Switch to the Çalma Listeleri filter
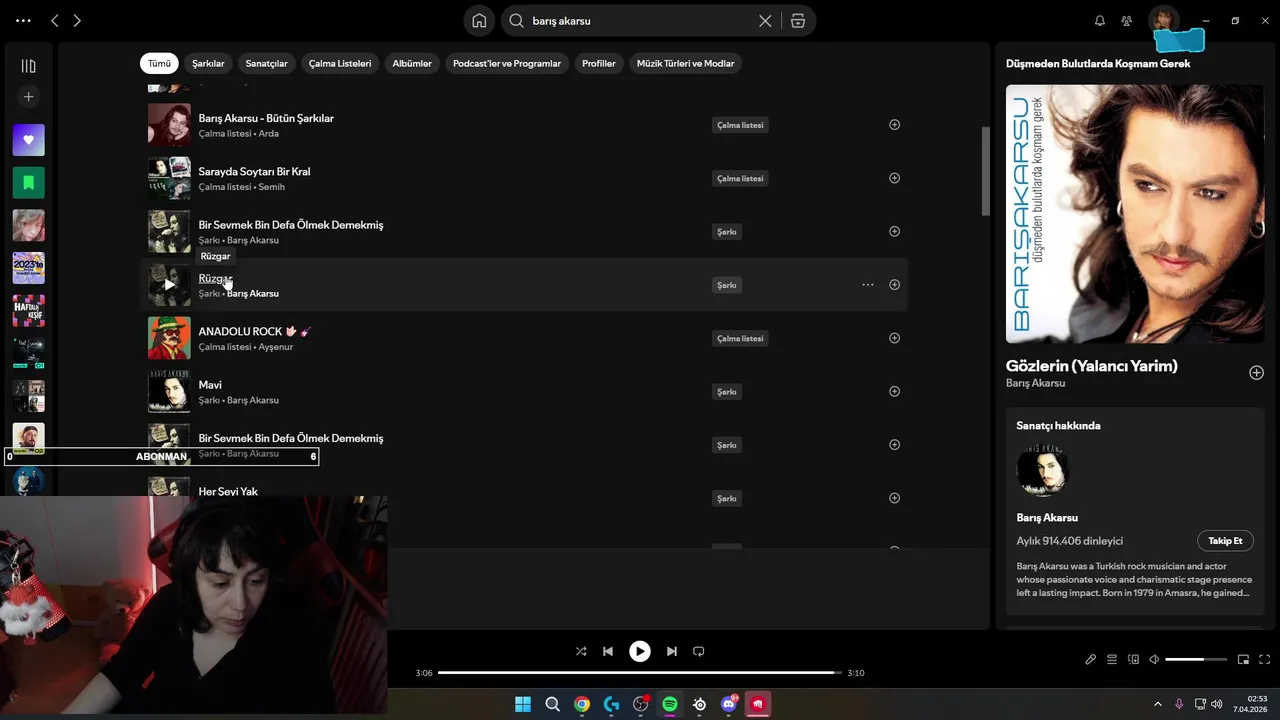1280x720 pixels. 340,63
